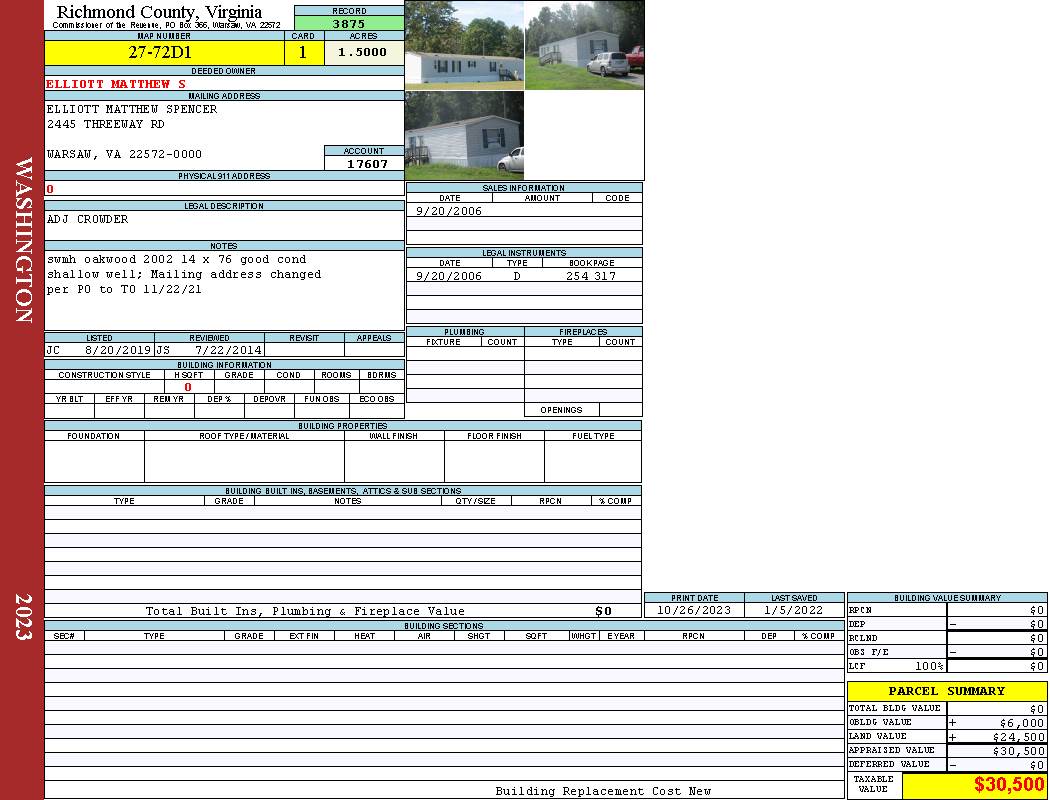
Task: Click the green record number 3875
Action: [348, 23]
